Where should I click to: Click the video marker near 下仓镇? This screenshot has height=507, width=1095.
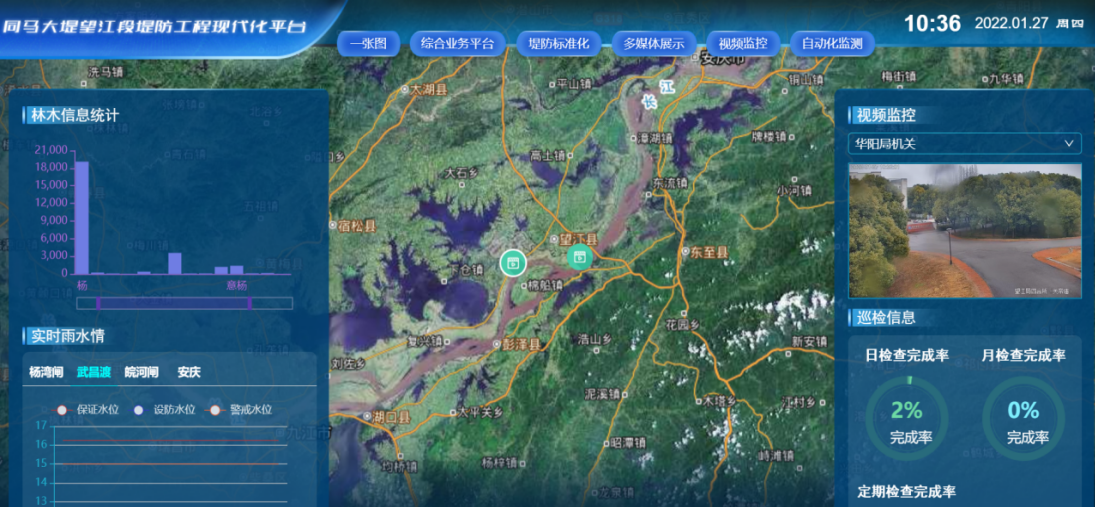click(513, 263)
